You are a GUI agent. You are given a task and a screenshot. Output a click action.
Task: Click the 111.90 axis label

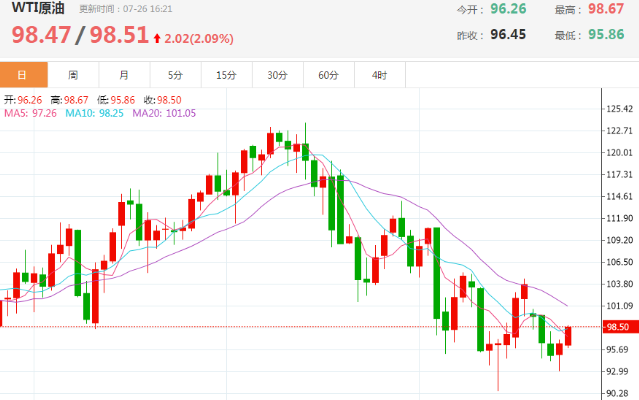pyautogui.click(x=619, y=218)
